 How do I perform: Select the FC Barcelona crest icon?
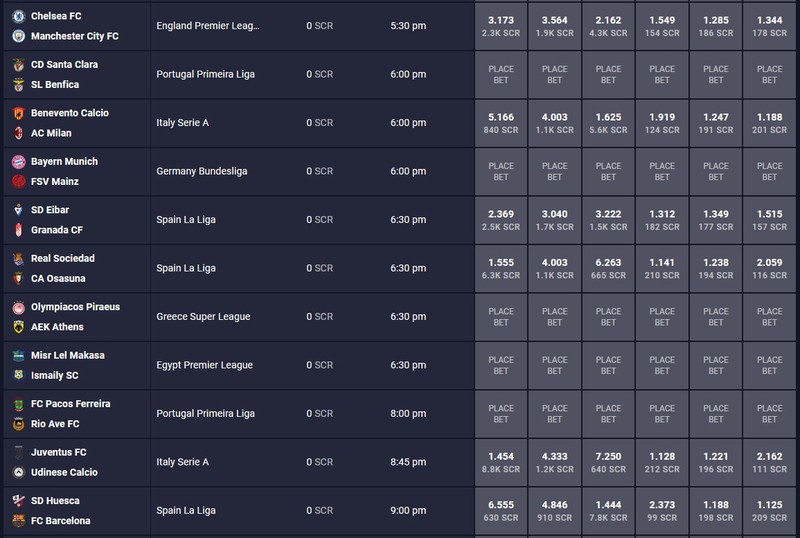coord(19,521)
